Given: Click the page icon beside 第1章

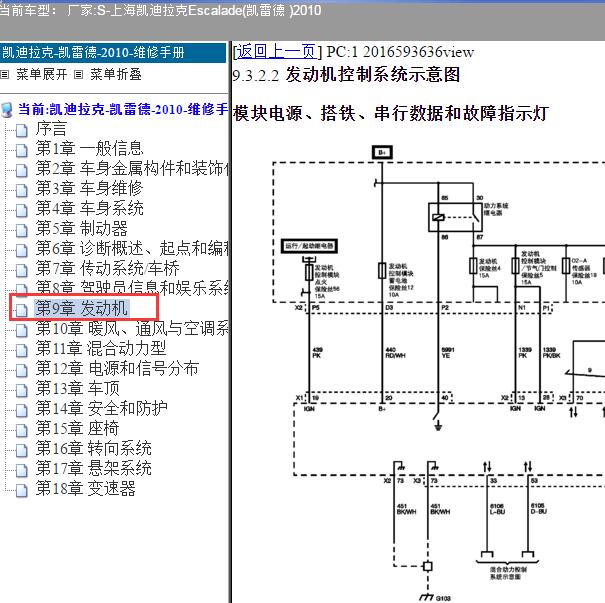Looking at the screenshot, I should tap(22, 150).
